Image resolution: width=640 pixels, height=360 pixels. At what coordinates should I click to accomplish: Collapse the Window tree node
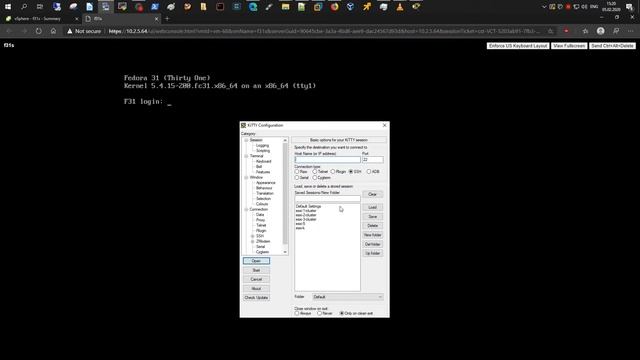246,178
